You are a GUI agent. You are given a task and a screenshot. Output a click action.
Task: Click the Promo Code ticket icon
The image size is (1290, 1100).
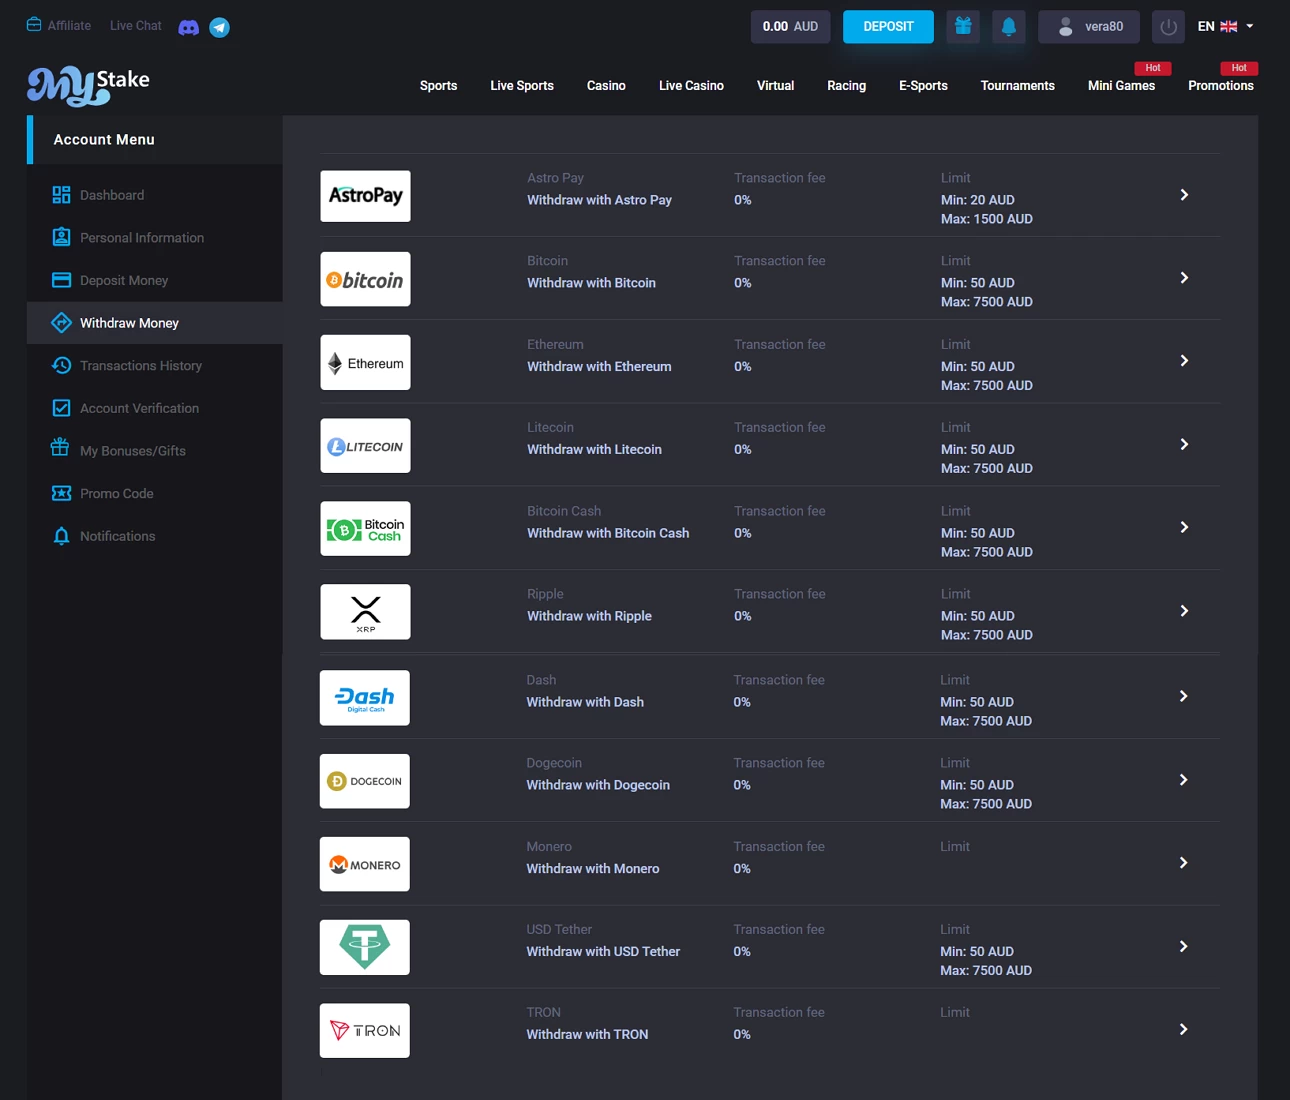pyautogui.click(x=61, y=493)
